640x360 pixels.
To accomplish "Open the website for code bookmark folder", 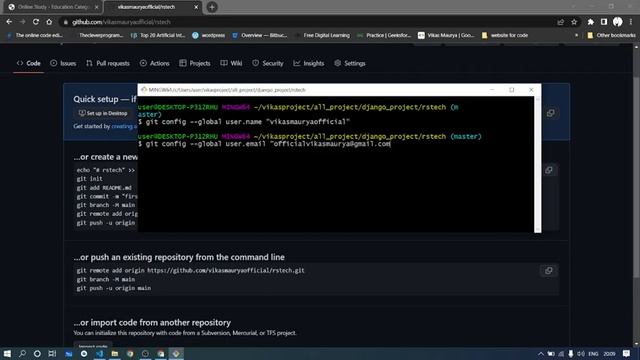I will 505,36.
